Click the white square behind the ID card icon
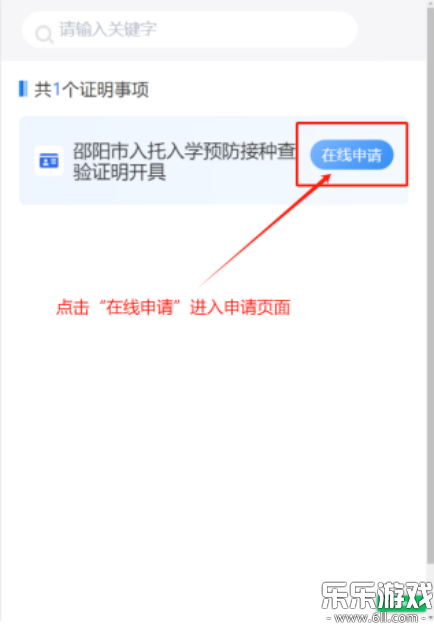The image size is (434, 627). click(49, 161)
